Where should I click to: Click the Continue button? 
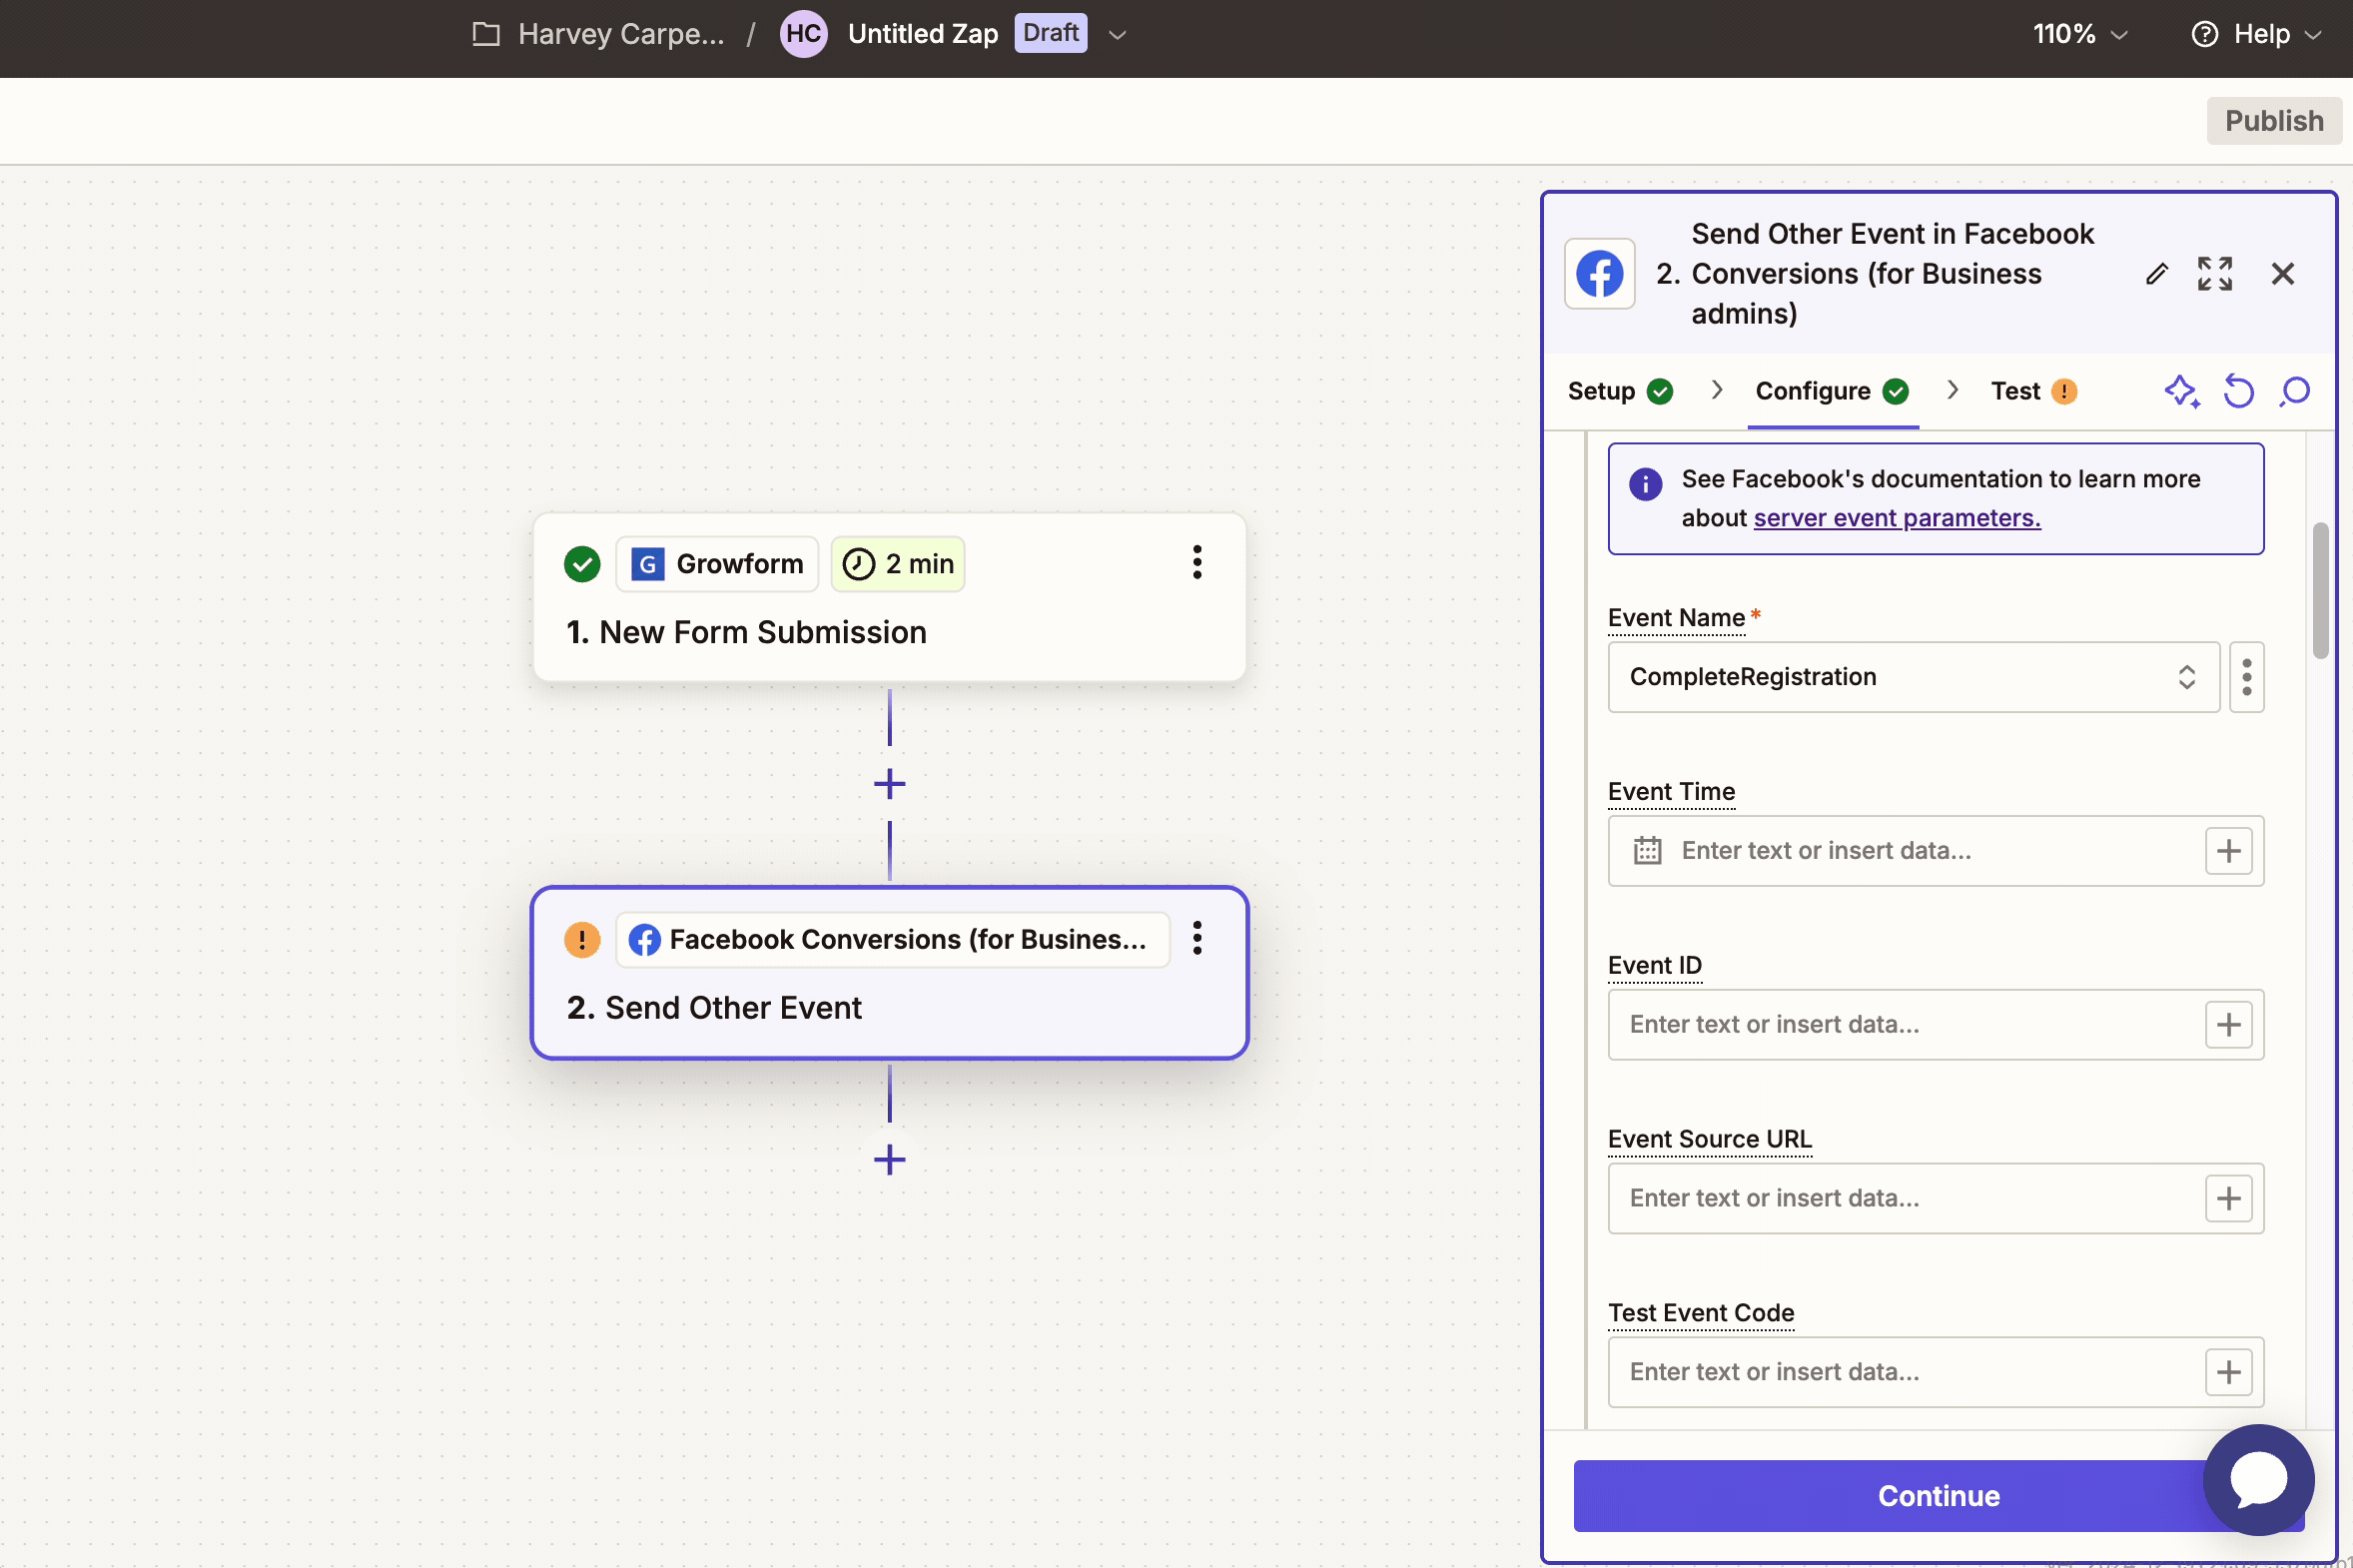click(x=1938, y=1495)
